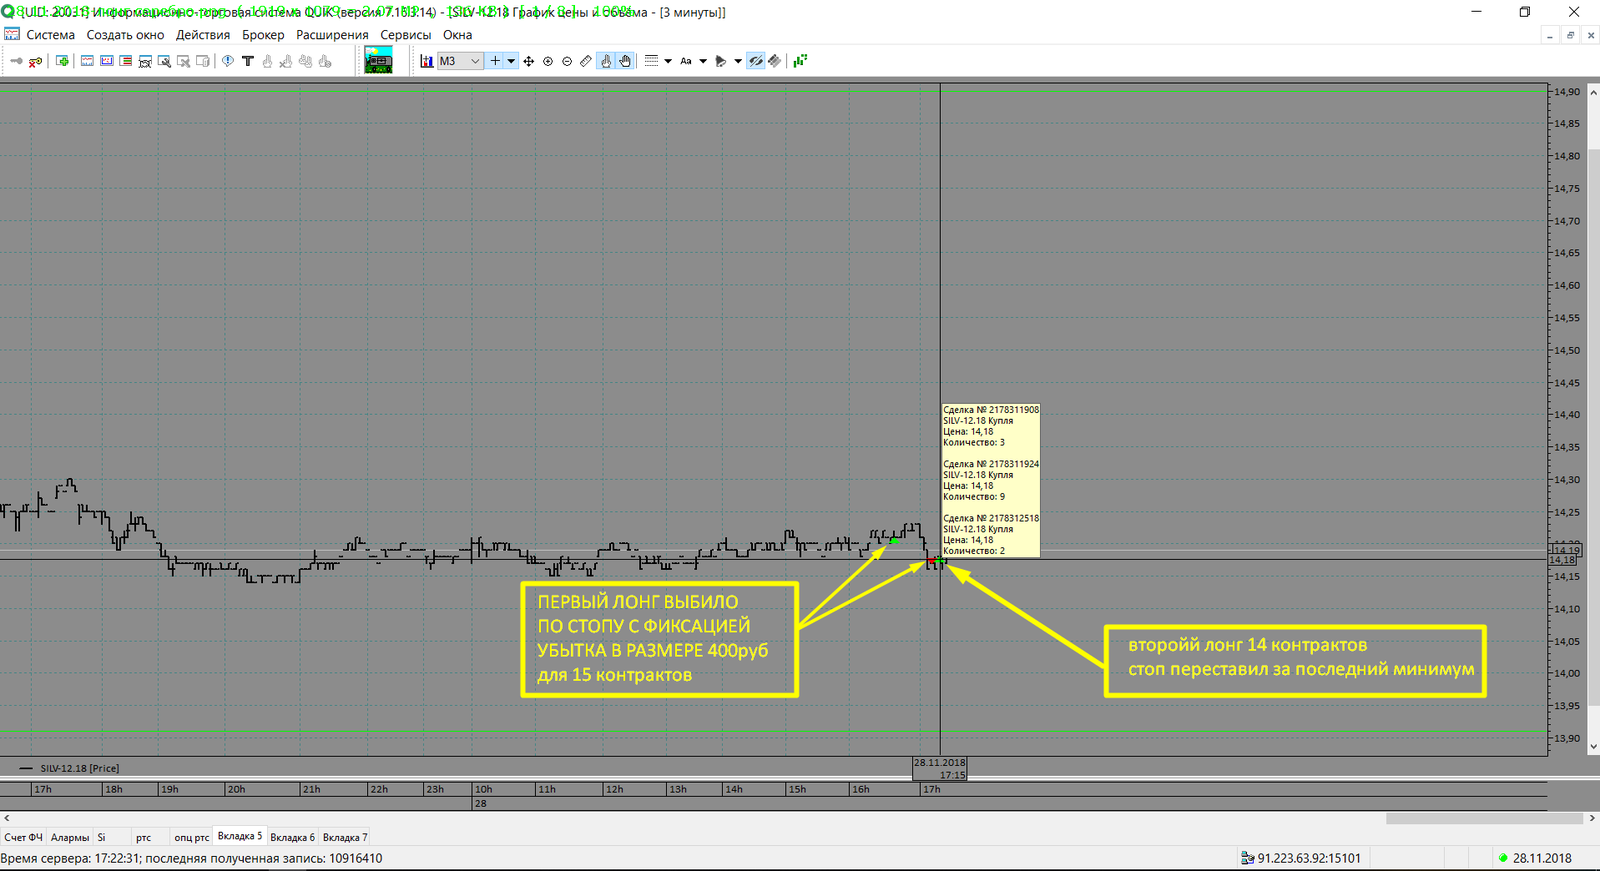Open the Брокер menu
This screenshot has width=1600, height=871.
point(263,35)
